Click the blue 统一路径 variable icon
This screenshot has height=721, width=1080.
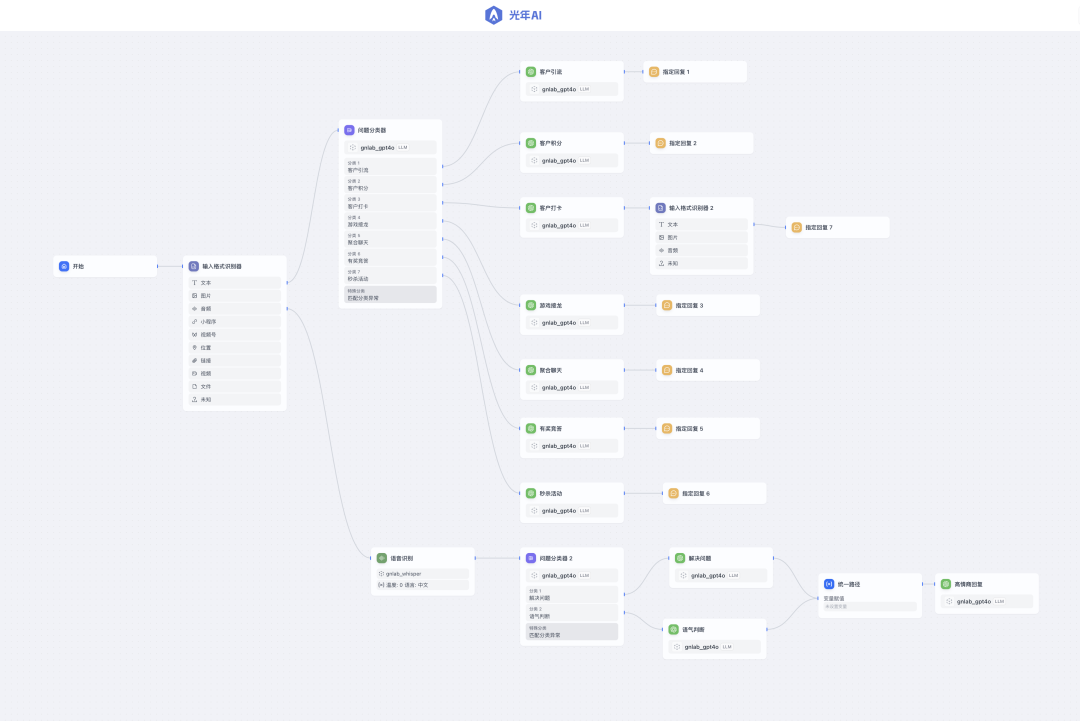[829, 584]
